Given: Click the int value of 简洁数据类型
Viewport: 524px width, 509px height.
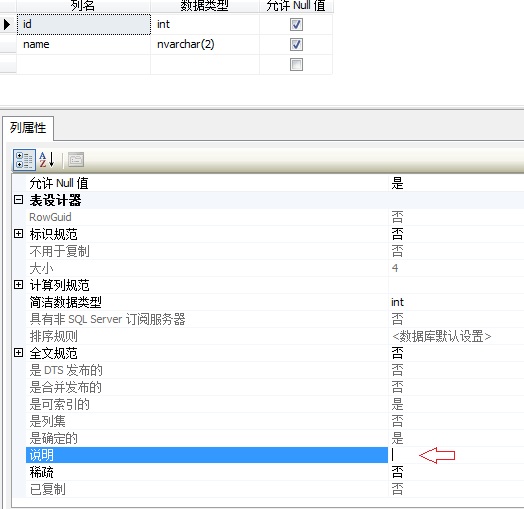Looking at the screenshot, I should pyautogui.click(x=397, y=302).
